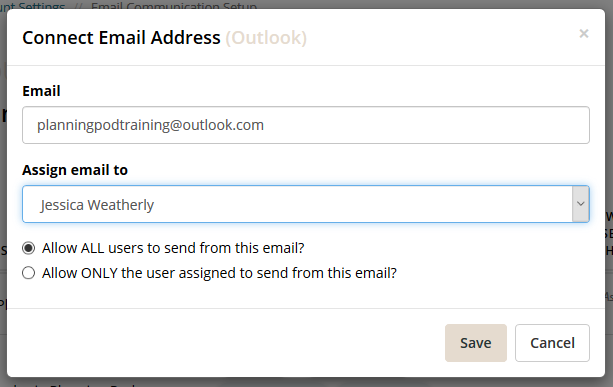Expand the dropdown arrow beside Jessica Weatherly

581,204
